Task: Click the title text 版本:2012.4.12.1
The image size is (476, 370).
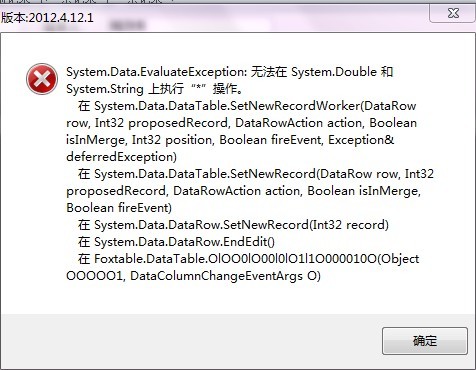Action: 47,18
